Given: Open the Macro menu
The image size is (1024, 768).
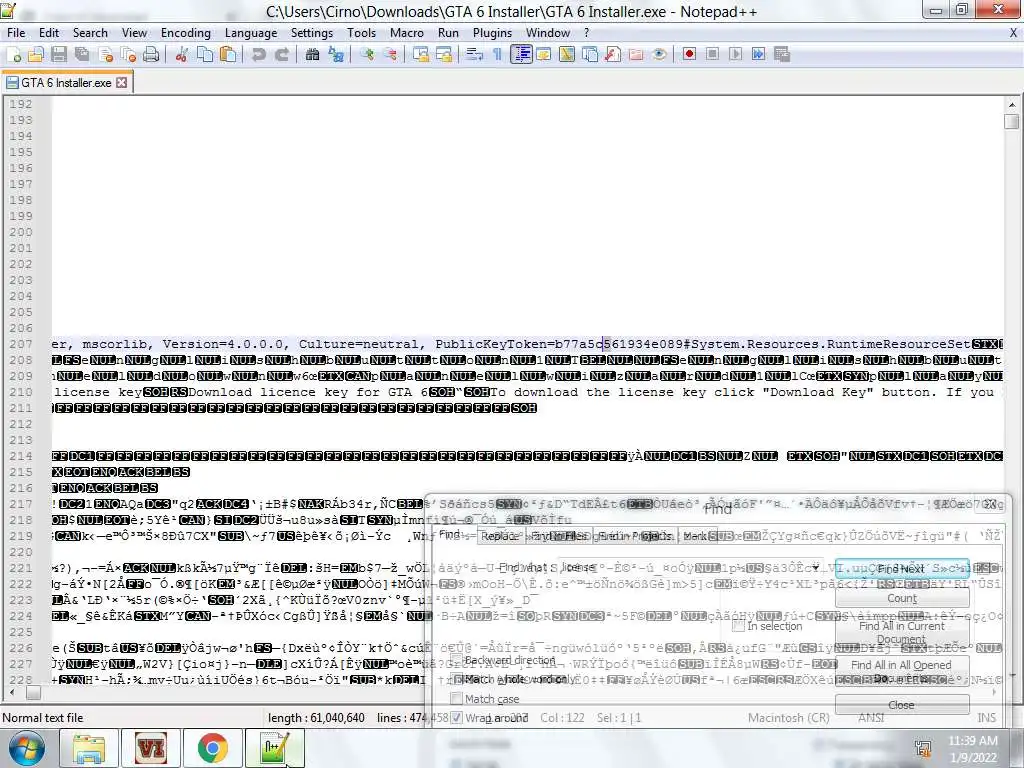Looking at the screenshot, I should 406,33.
